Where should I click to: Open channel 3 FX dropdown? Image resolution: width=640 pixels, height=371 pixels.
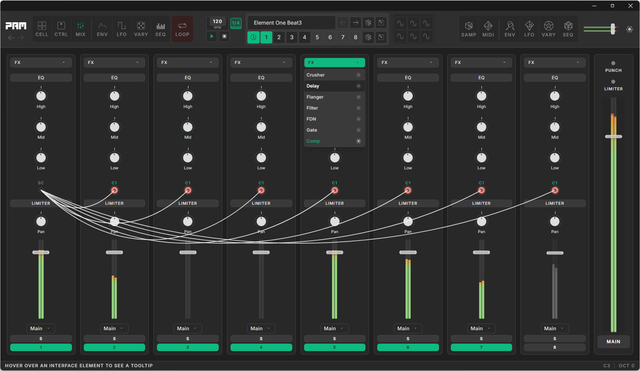(188, 62)
